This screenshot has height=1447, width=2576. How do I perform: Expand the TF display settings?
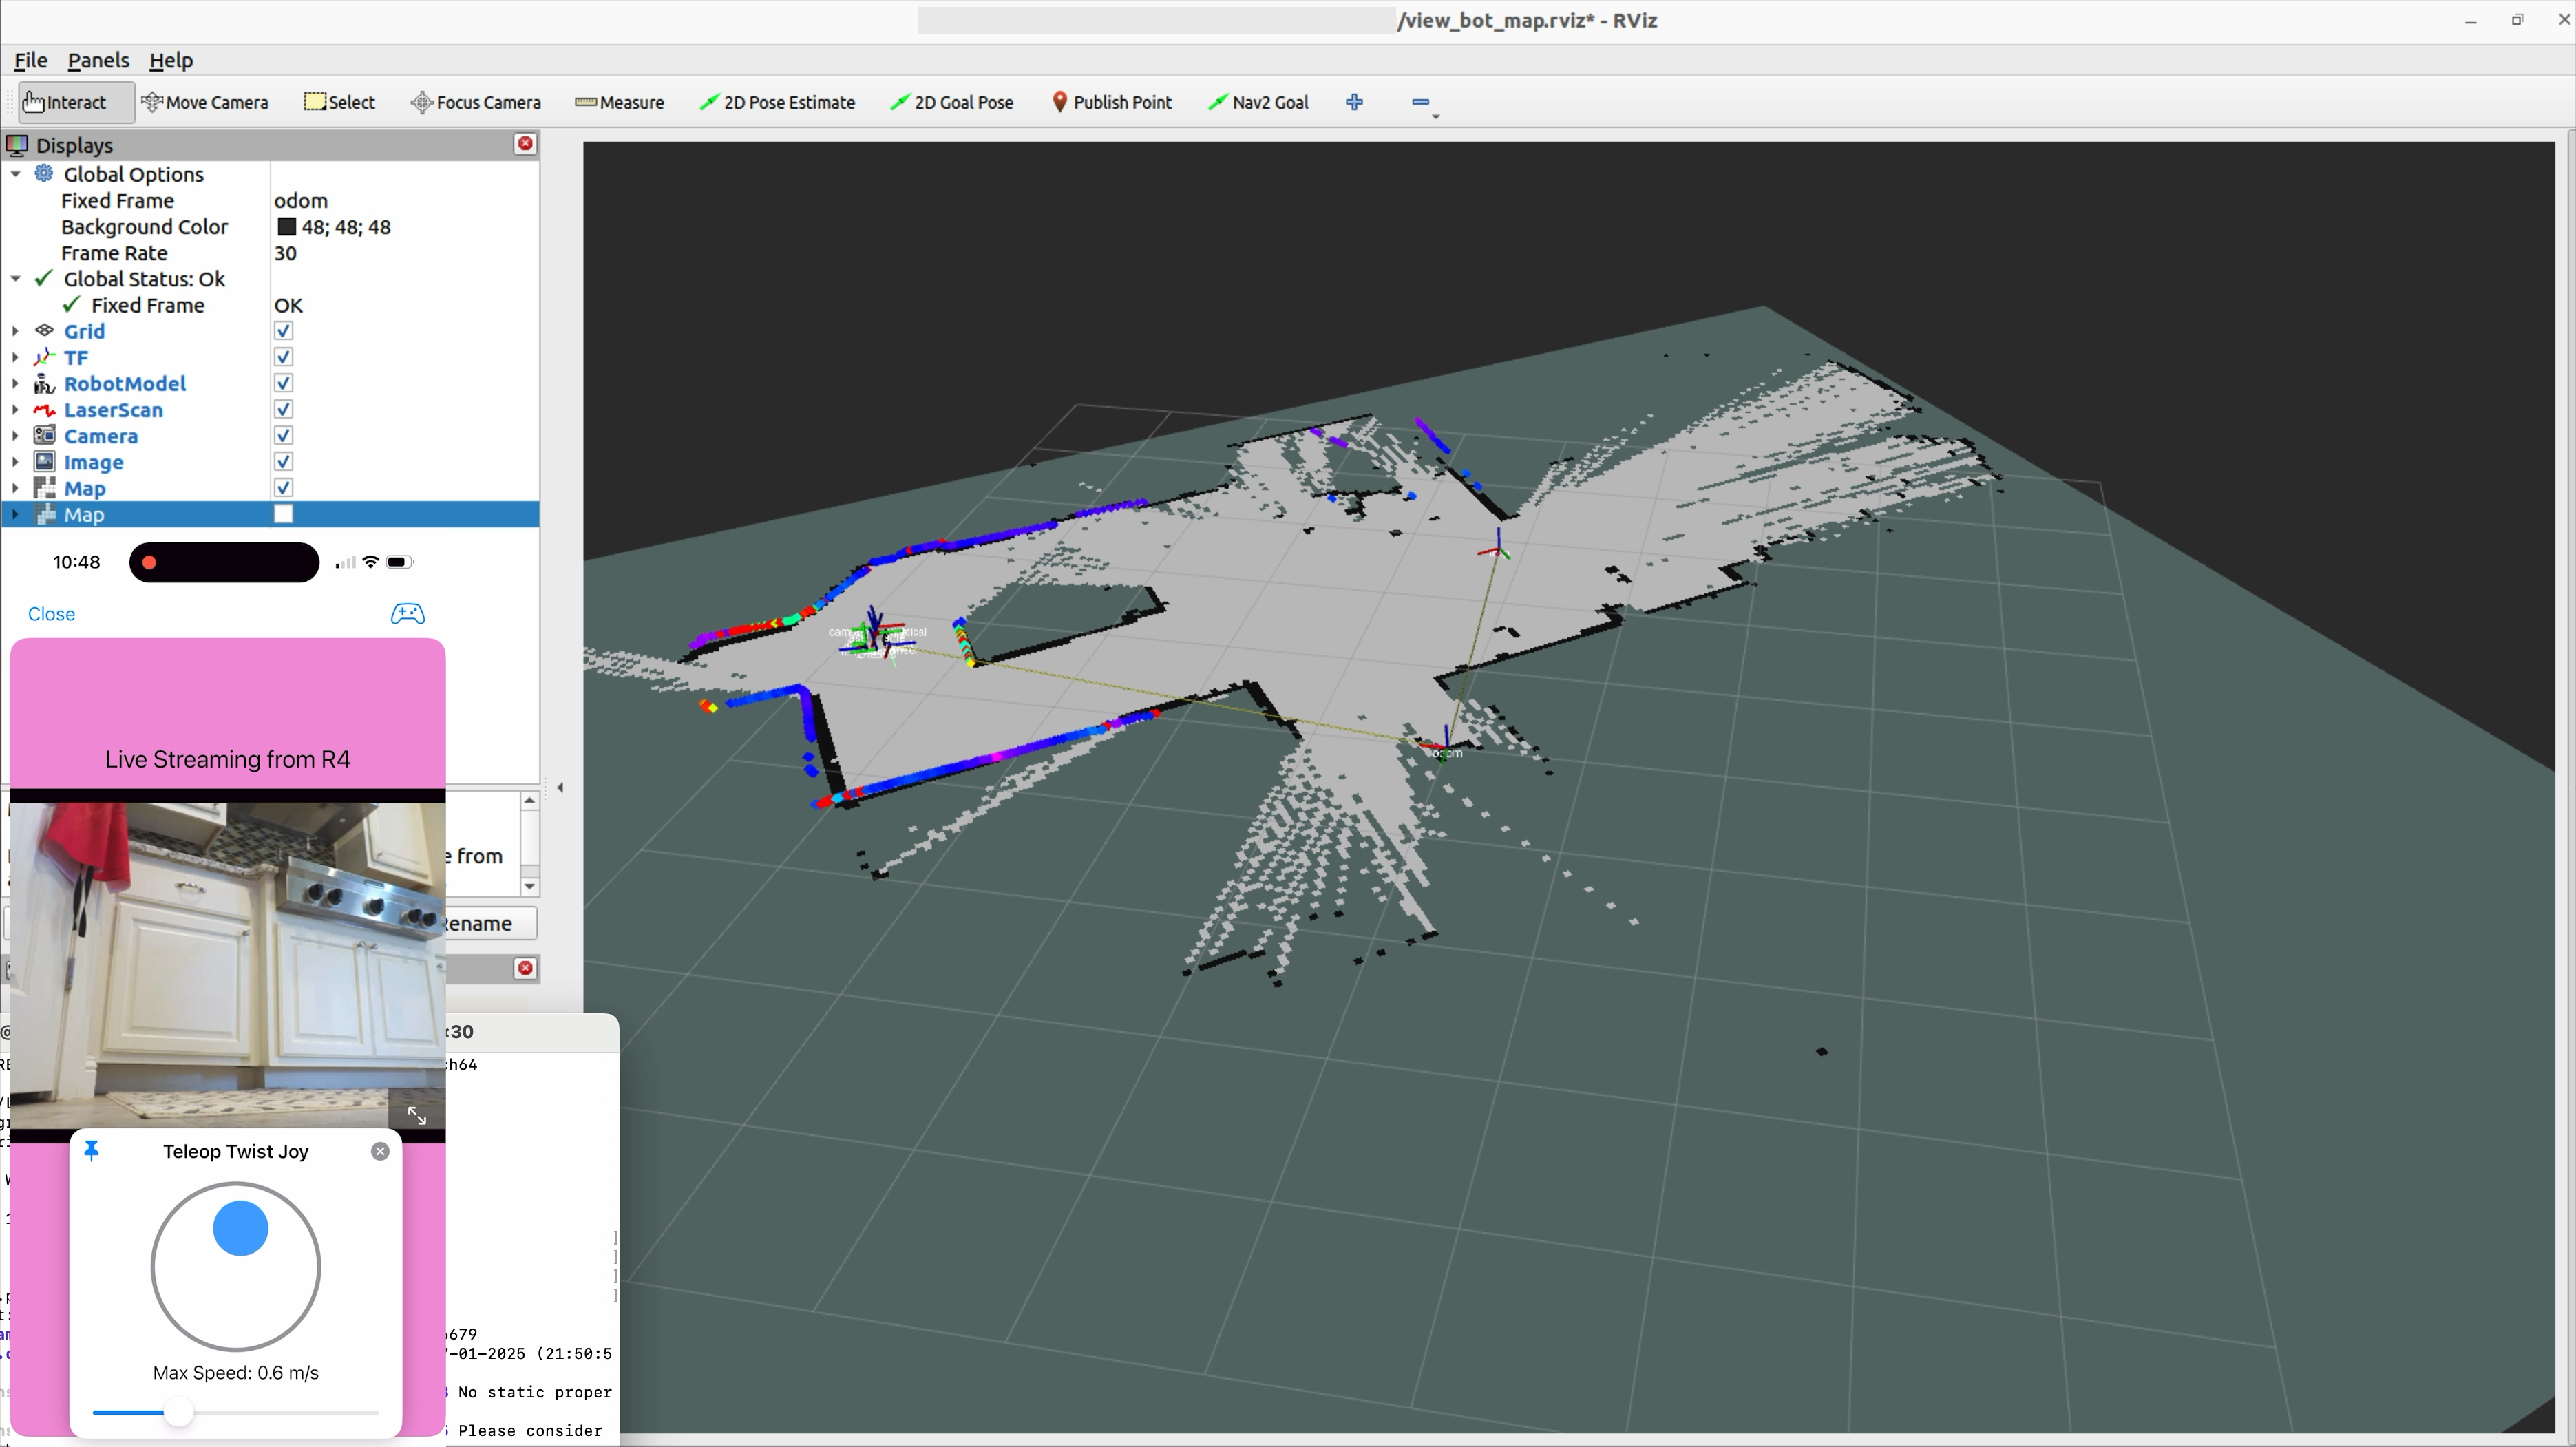pos(15,357)
